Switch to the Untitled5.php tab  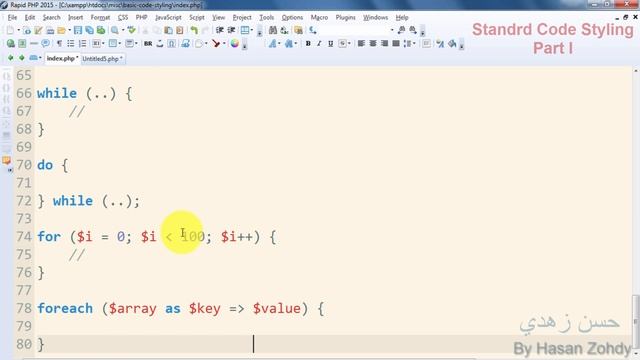(102, 59)
